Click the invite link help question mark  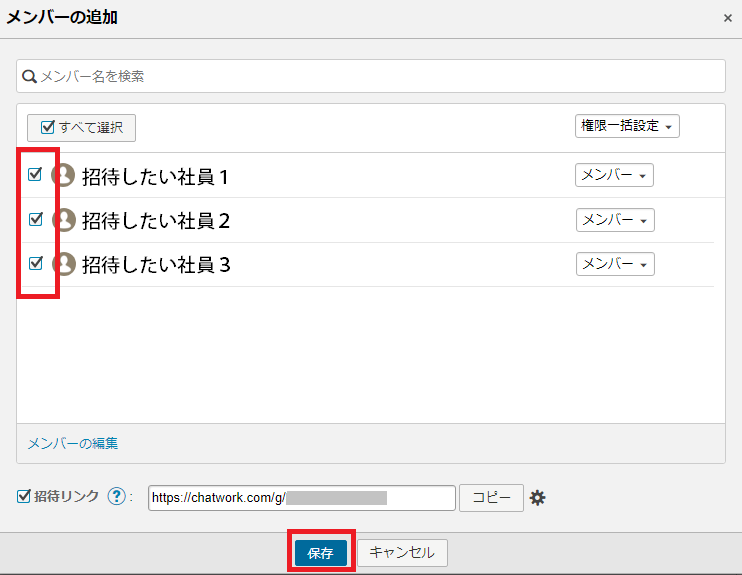click(x=116, y=497)
